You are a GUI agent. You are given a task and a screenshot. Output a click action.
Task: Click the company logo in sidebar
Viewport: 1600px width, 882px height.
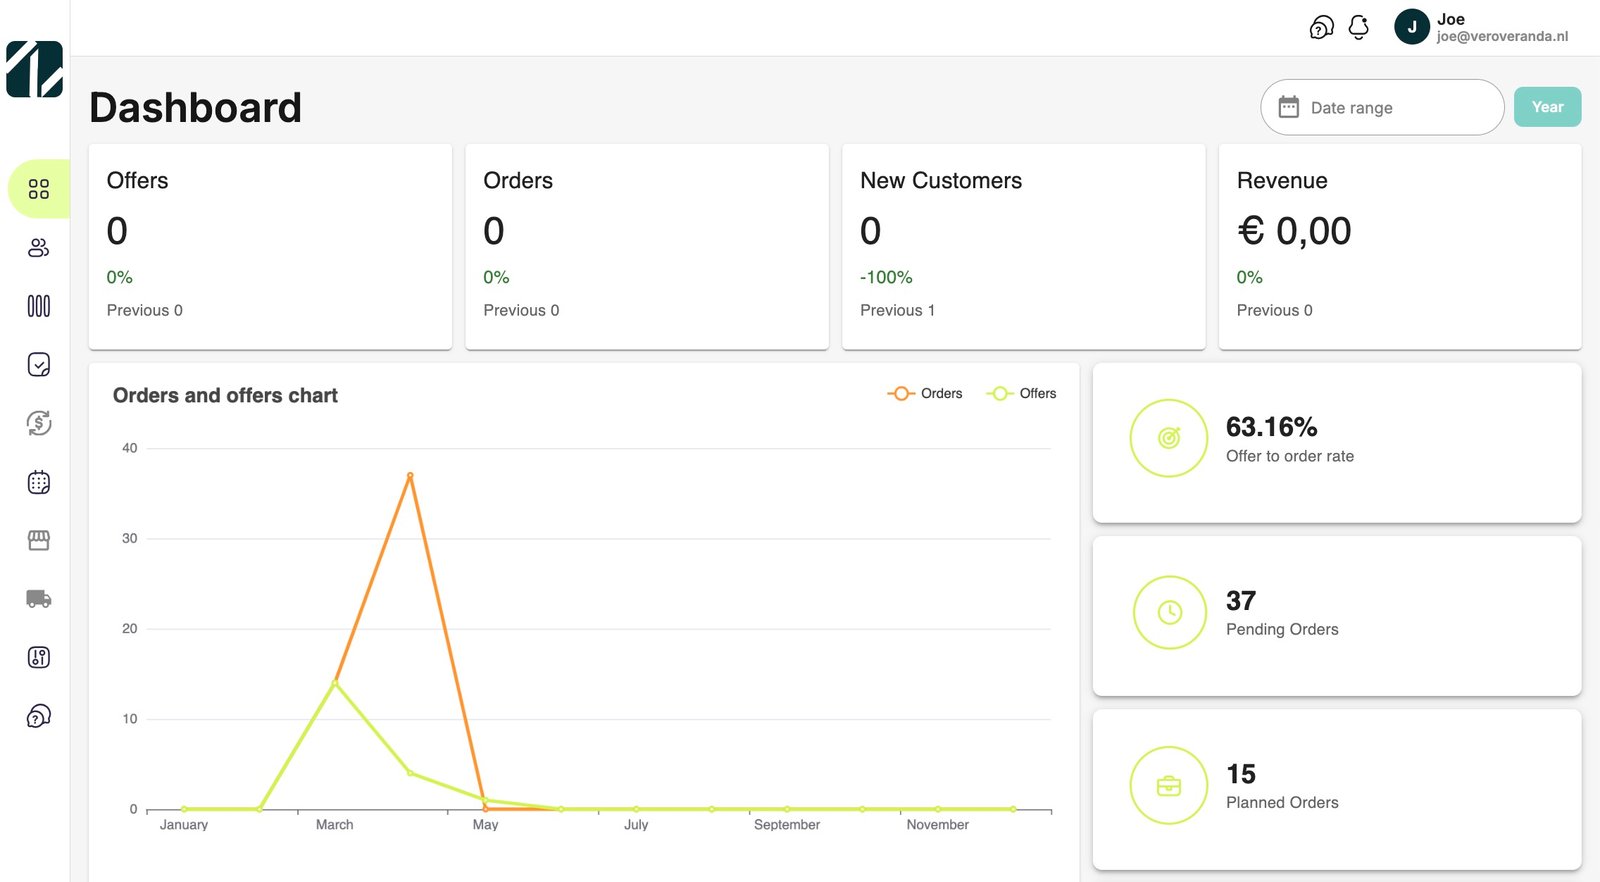coord(35,69)
